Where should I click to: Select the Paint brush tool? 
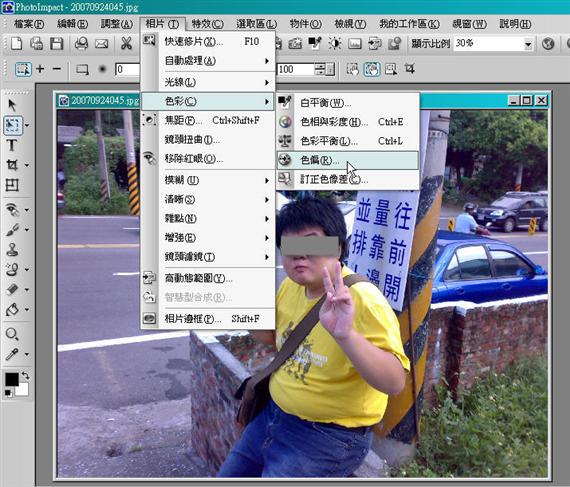(12, 230)
